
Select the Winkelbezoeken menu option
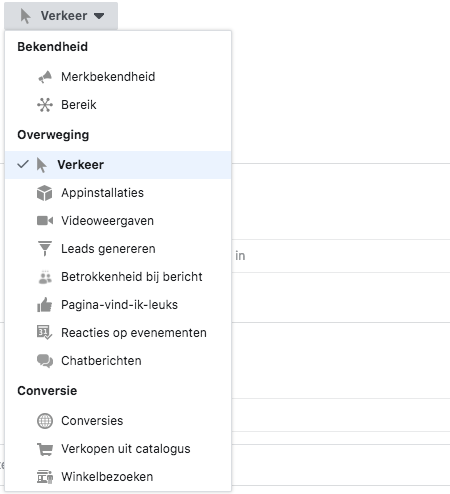(x=118, y=477)
